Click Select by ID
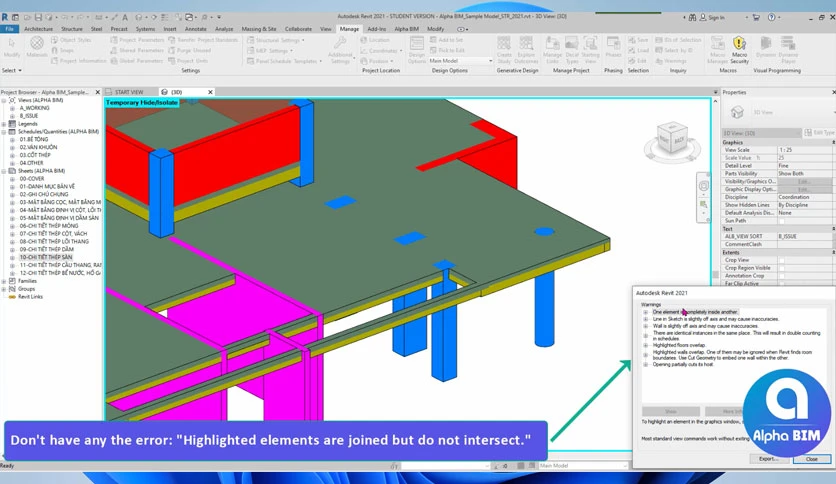 (x=674, y=50)
